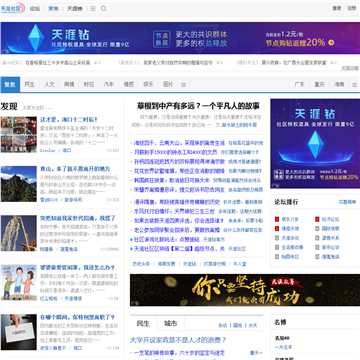Open the 我家世代招魂 article thumbnail

pos(19,233)
